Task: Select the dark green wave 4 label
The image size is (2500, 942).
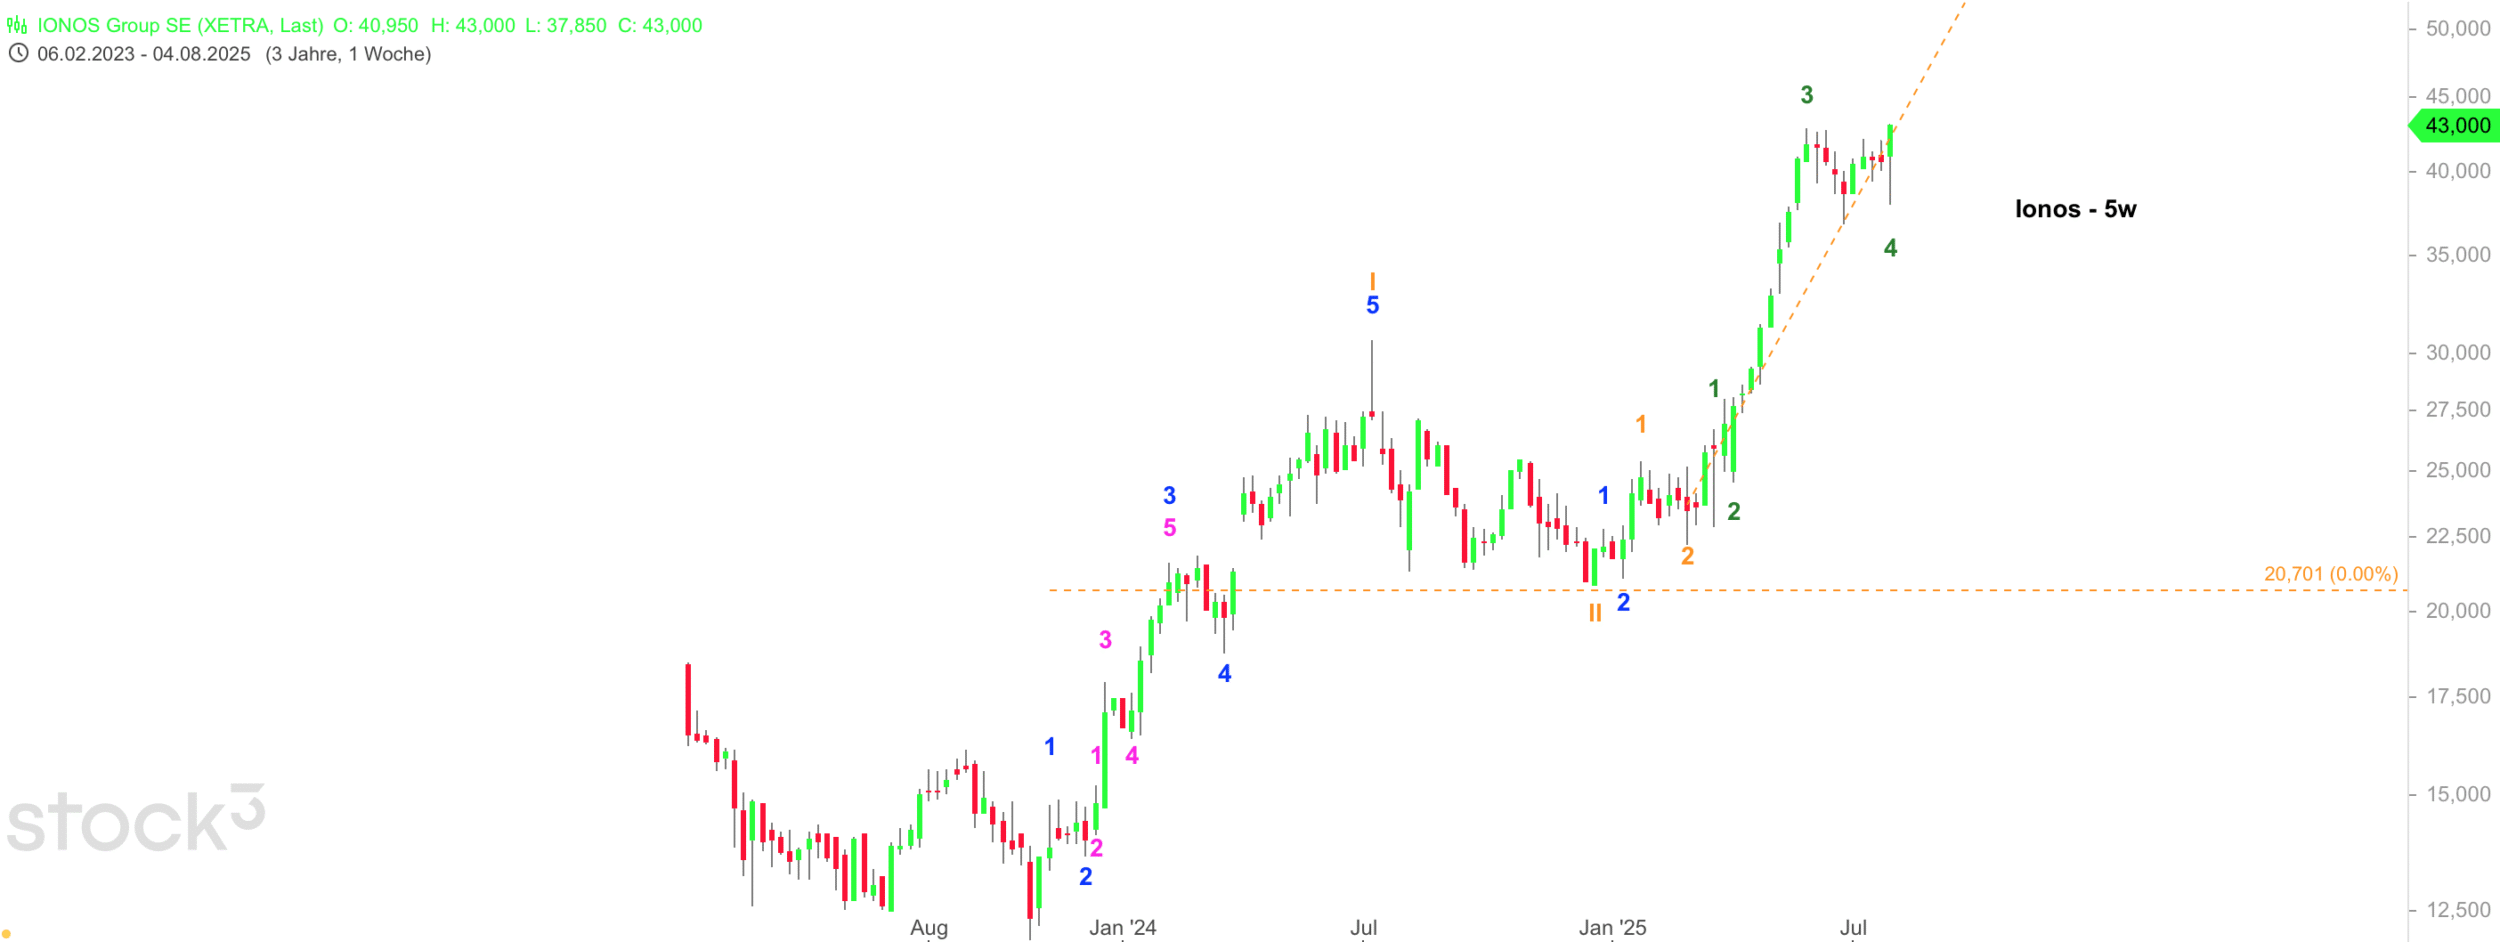Action: coord(1890,248)
